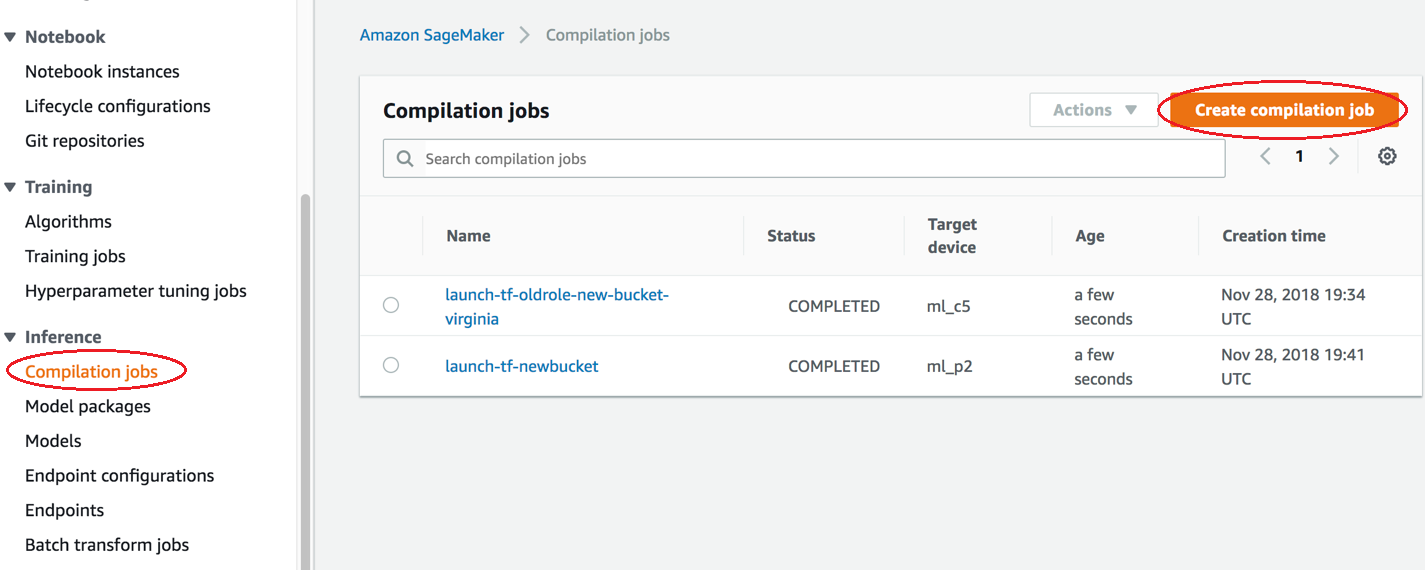Open Compilation jobs in the sidebar

pyautogui.click(x=92, y=372)
